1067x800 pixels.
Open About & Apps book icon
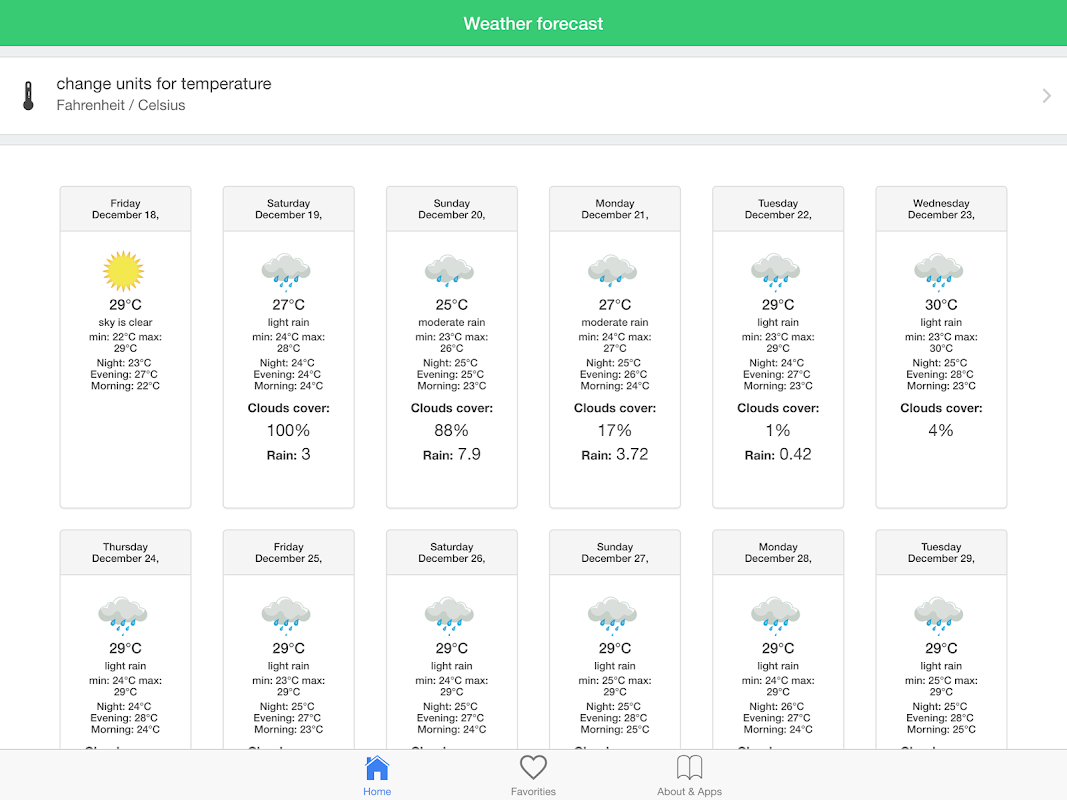[x=689, y=767]
